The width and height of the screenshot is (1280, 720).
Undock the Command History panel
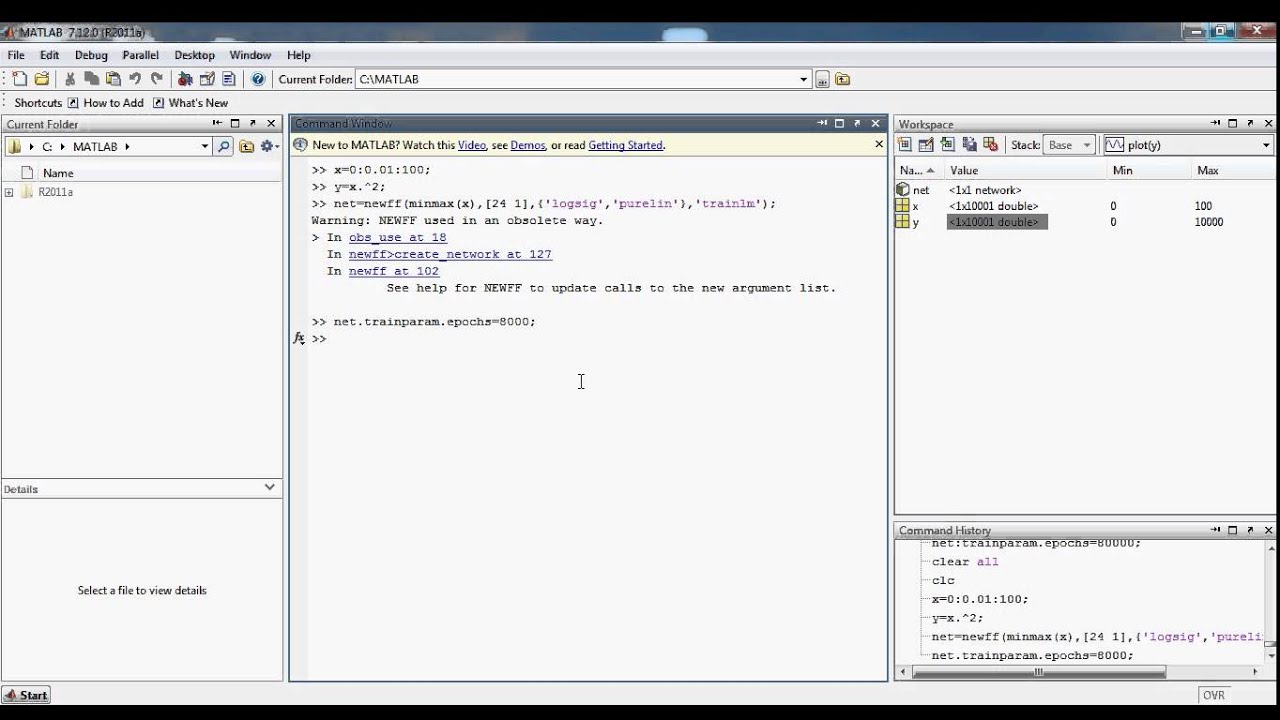point(1252,530)
